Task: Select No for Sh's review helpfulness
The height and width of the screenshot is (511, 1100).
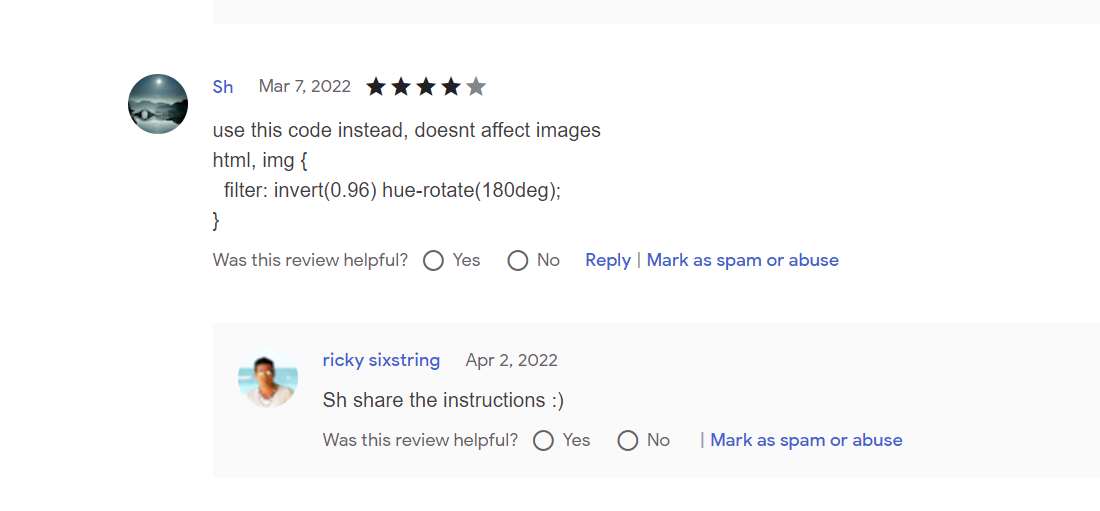Action: (518, 261)
